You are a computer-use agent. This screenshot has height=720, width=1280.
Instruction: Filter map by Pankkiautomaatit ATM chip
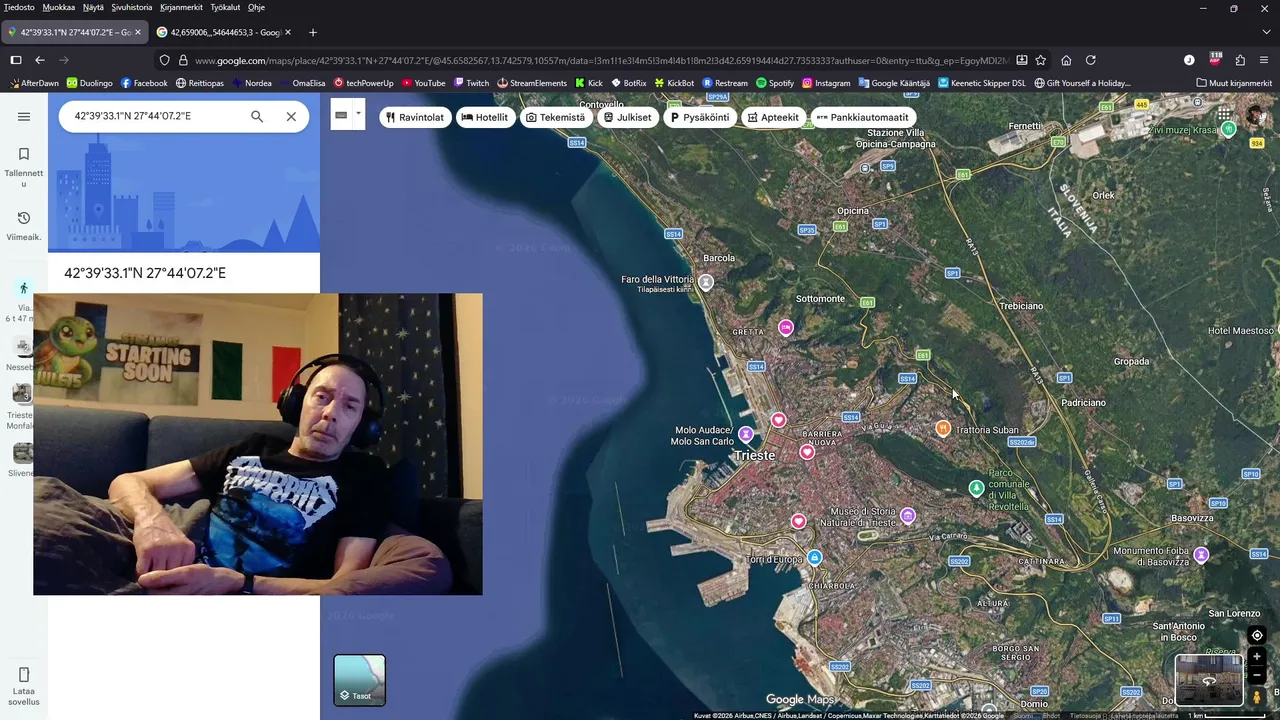[862, 117]
